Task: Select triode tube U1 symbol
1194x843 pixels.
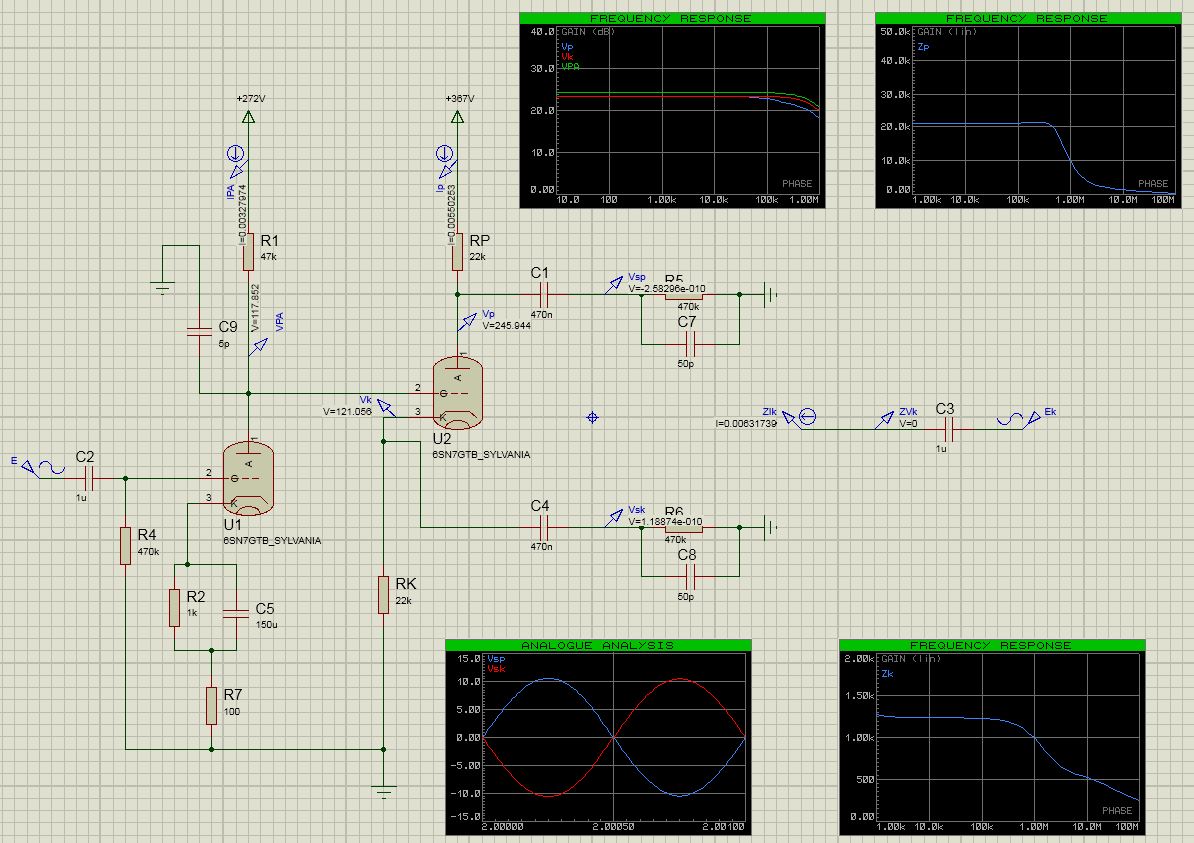Action: 248,480
